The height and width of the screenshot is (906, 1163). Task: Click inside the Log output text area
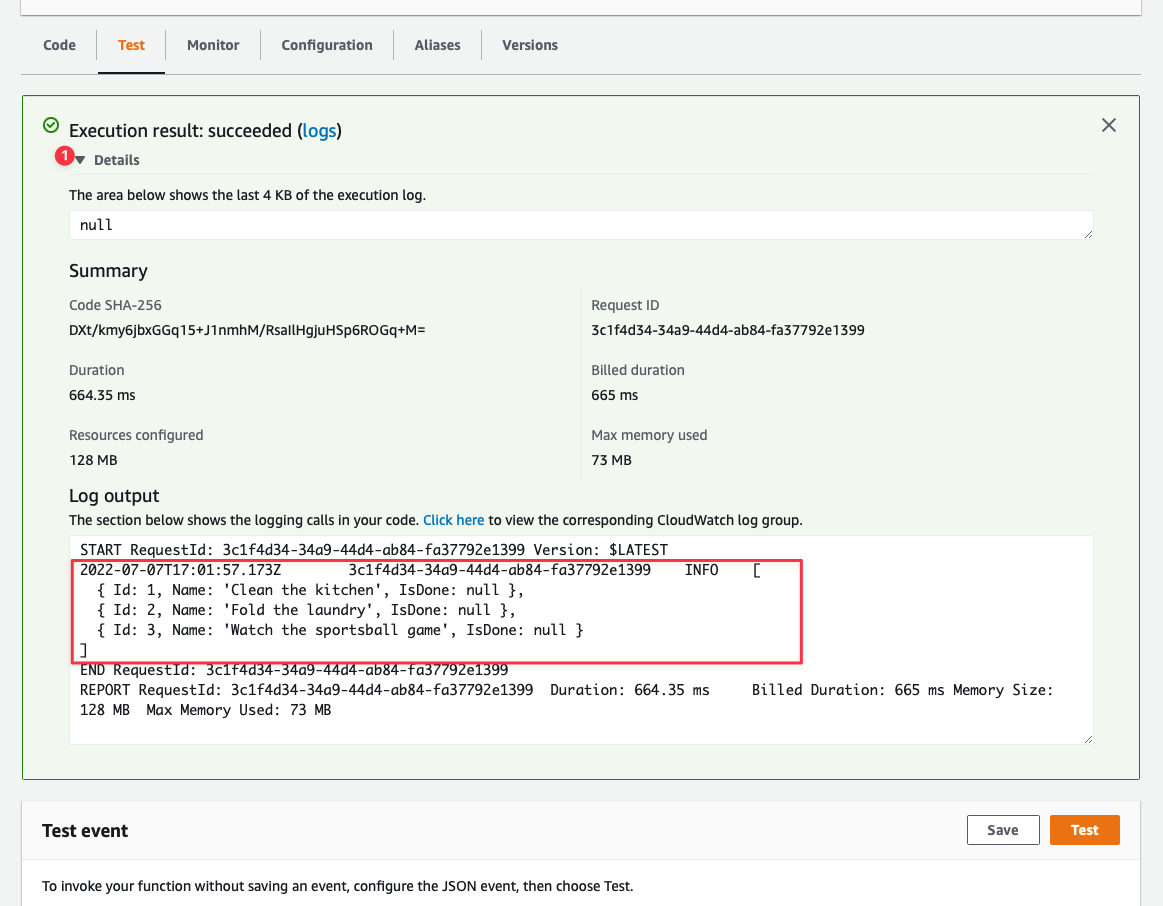click(581, 639)
